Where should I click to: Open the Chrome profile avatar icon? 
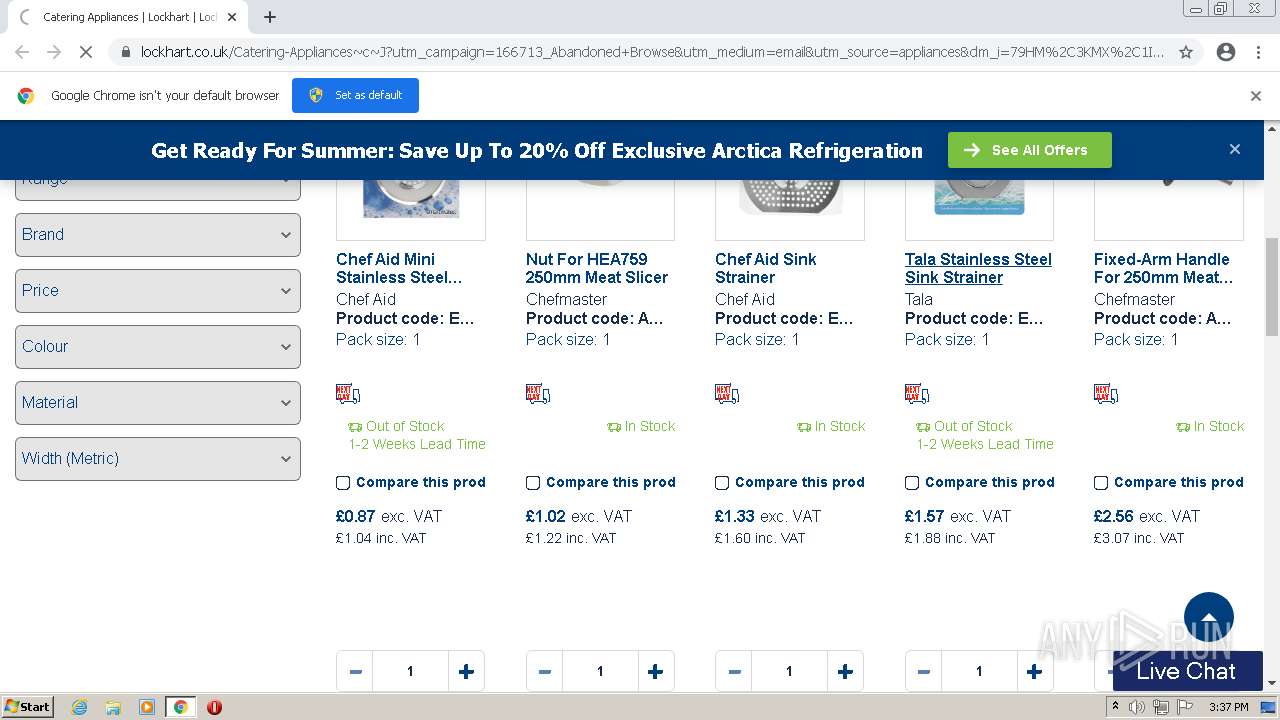[x=1226, y=52]
